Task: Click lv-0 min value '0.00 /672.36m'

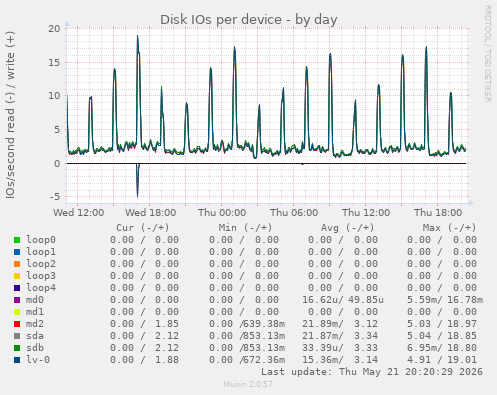Action: (x=247, y=360)
